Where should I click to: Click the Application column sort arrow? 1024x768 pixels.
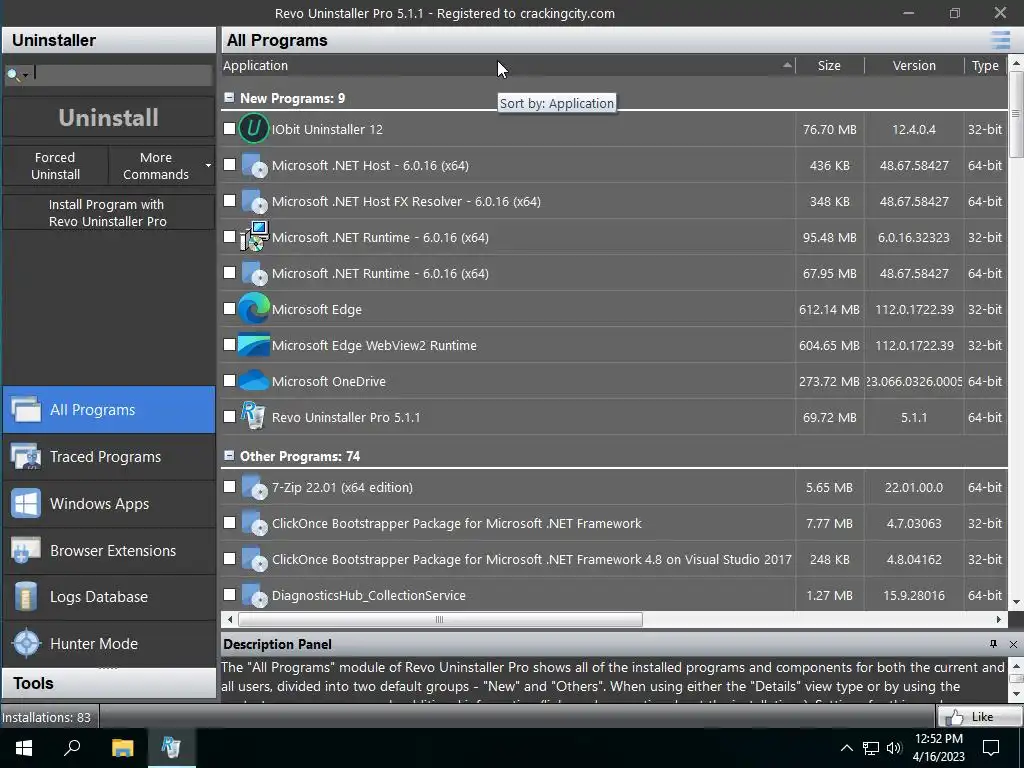pyautogui.click(x=787, y=65)
